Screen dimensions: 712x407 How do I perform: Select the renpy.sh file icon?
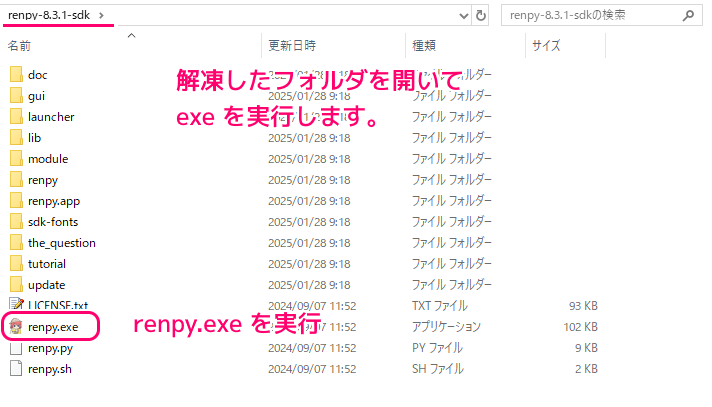coord(16,369)
